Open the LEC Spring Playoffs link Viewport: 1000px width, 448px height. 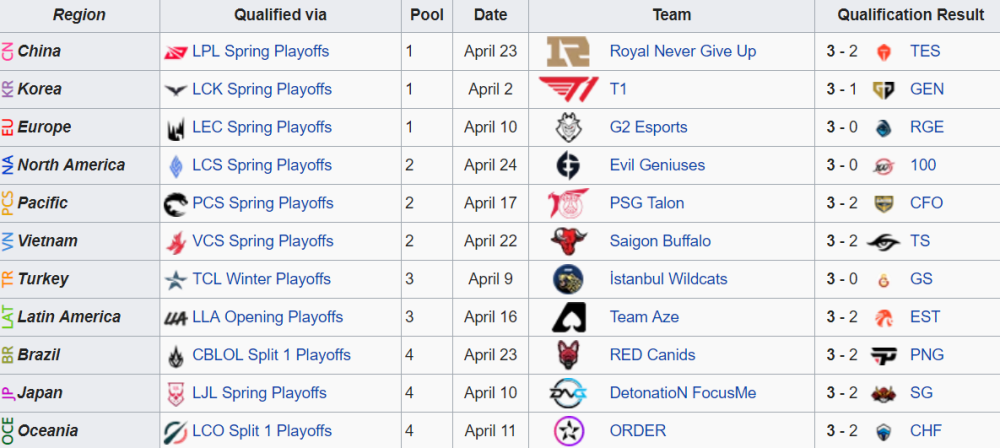click(x=261, y=127)
